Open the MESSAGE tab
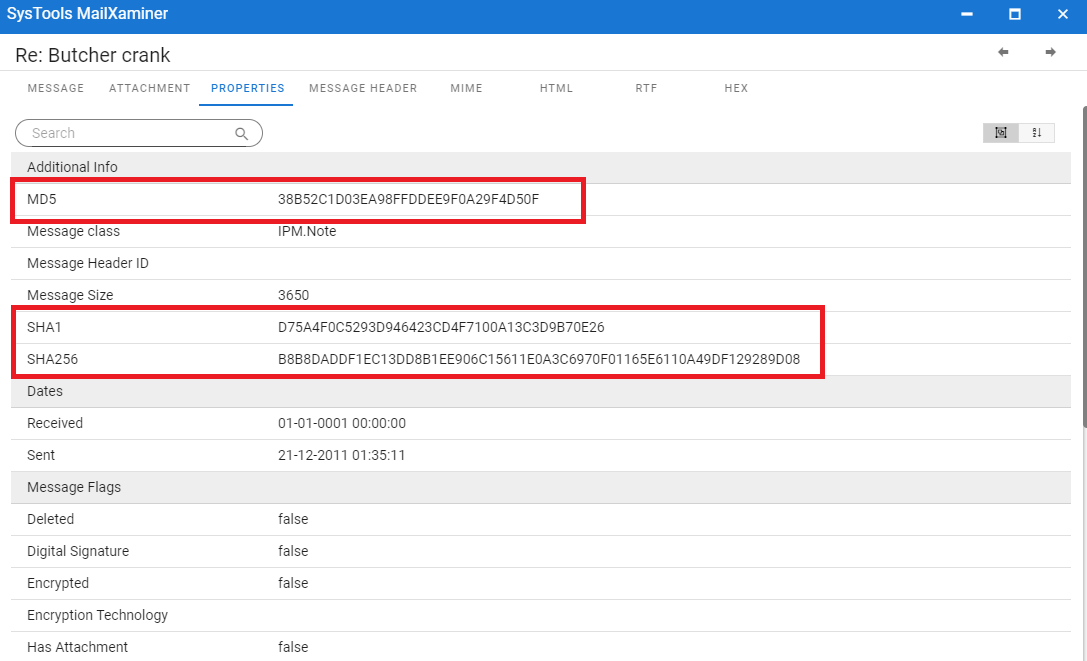Screen dimensions: 1087x661 click(55, 88)
